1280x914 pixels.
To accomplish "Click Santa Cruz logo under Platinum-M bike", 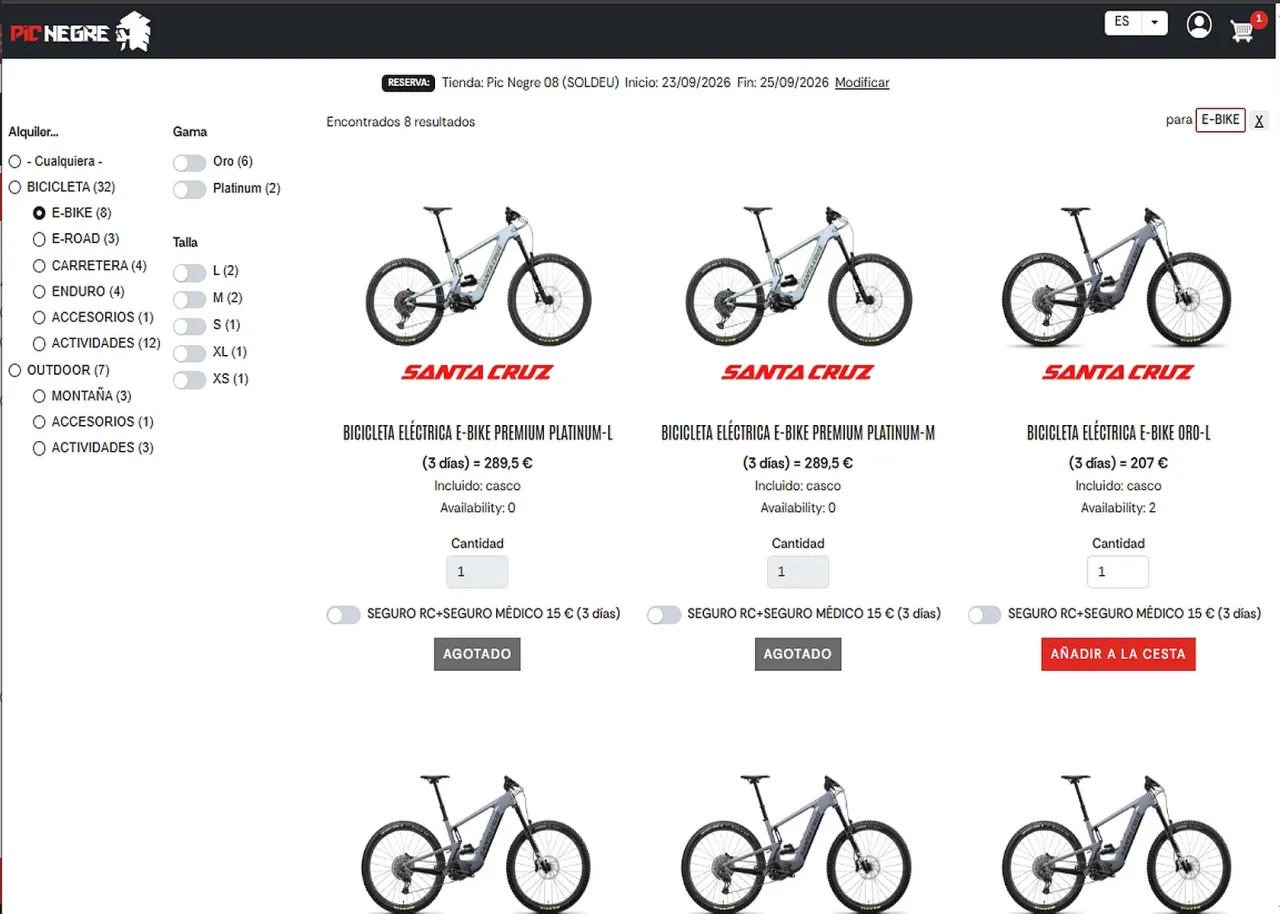I will 798,372.
